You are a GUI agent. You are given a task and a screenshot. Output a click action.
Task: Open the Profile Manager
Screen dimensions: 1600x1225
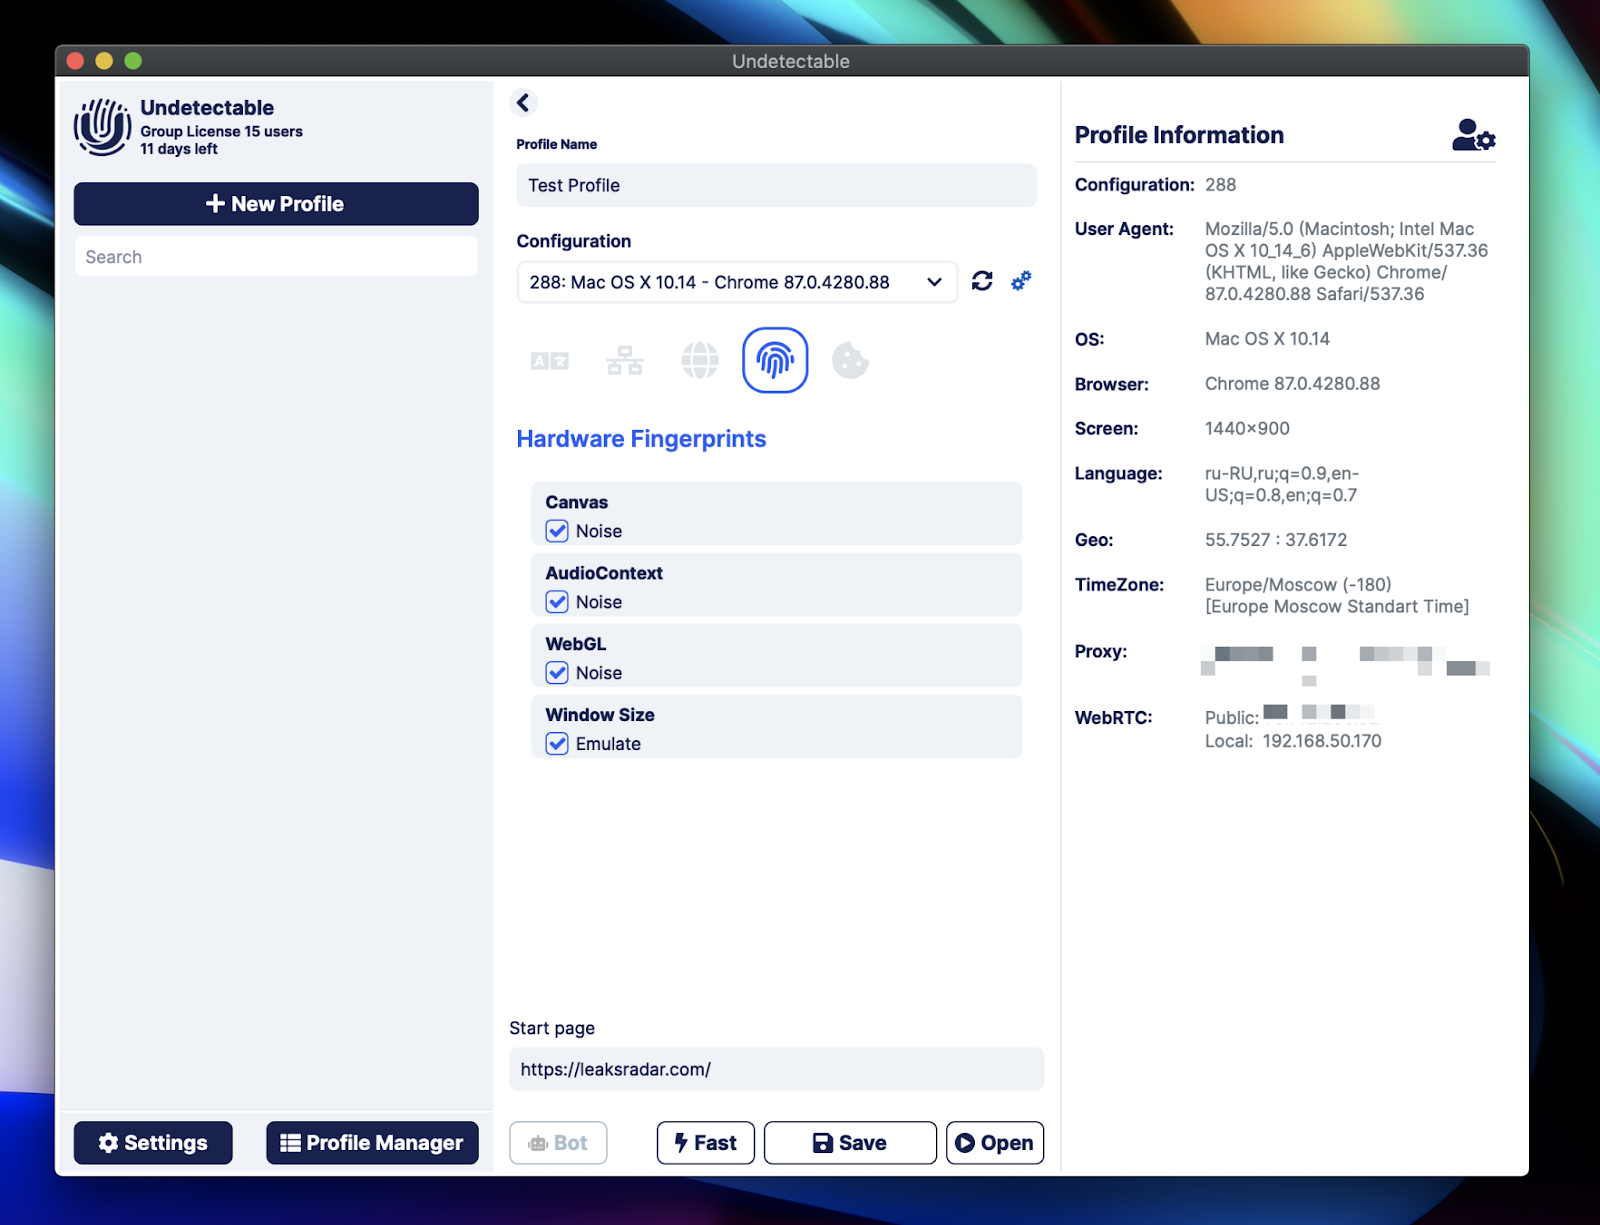372,1143
